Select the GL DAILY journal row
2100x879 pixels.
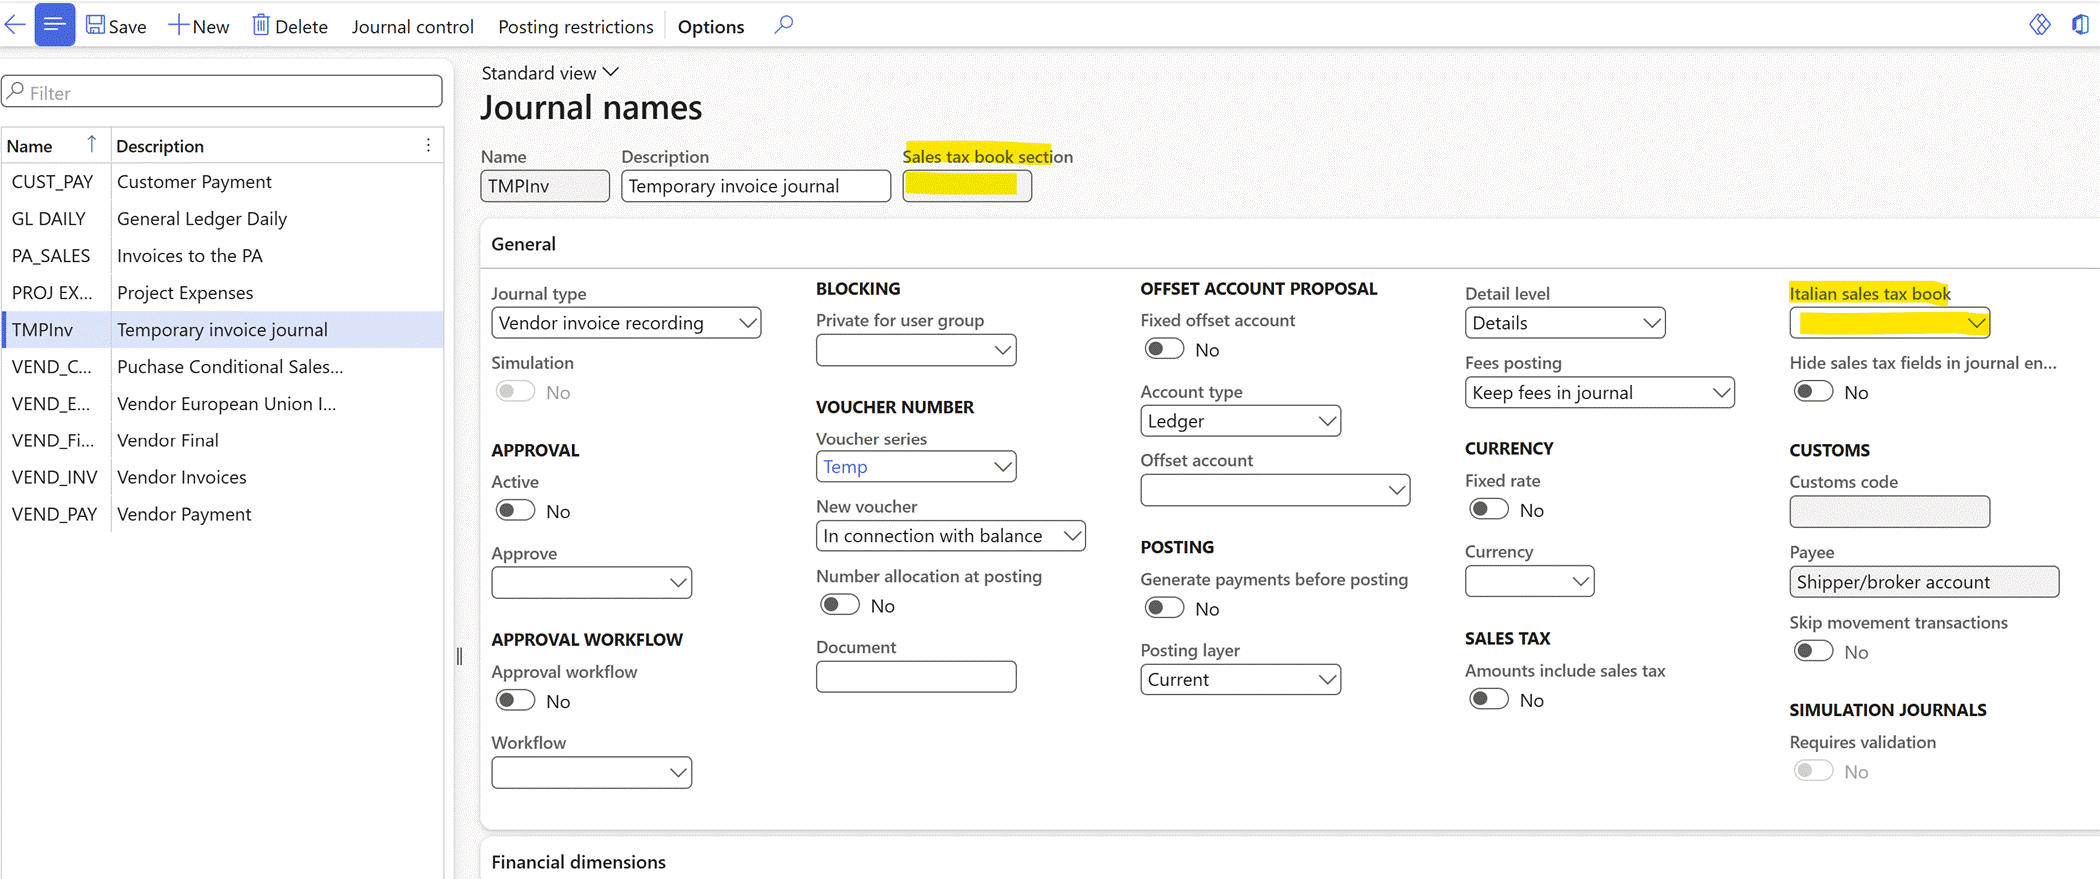point(222,219)
